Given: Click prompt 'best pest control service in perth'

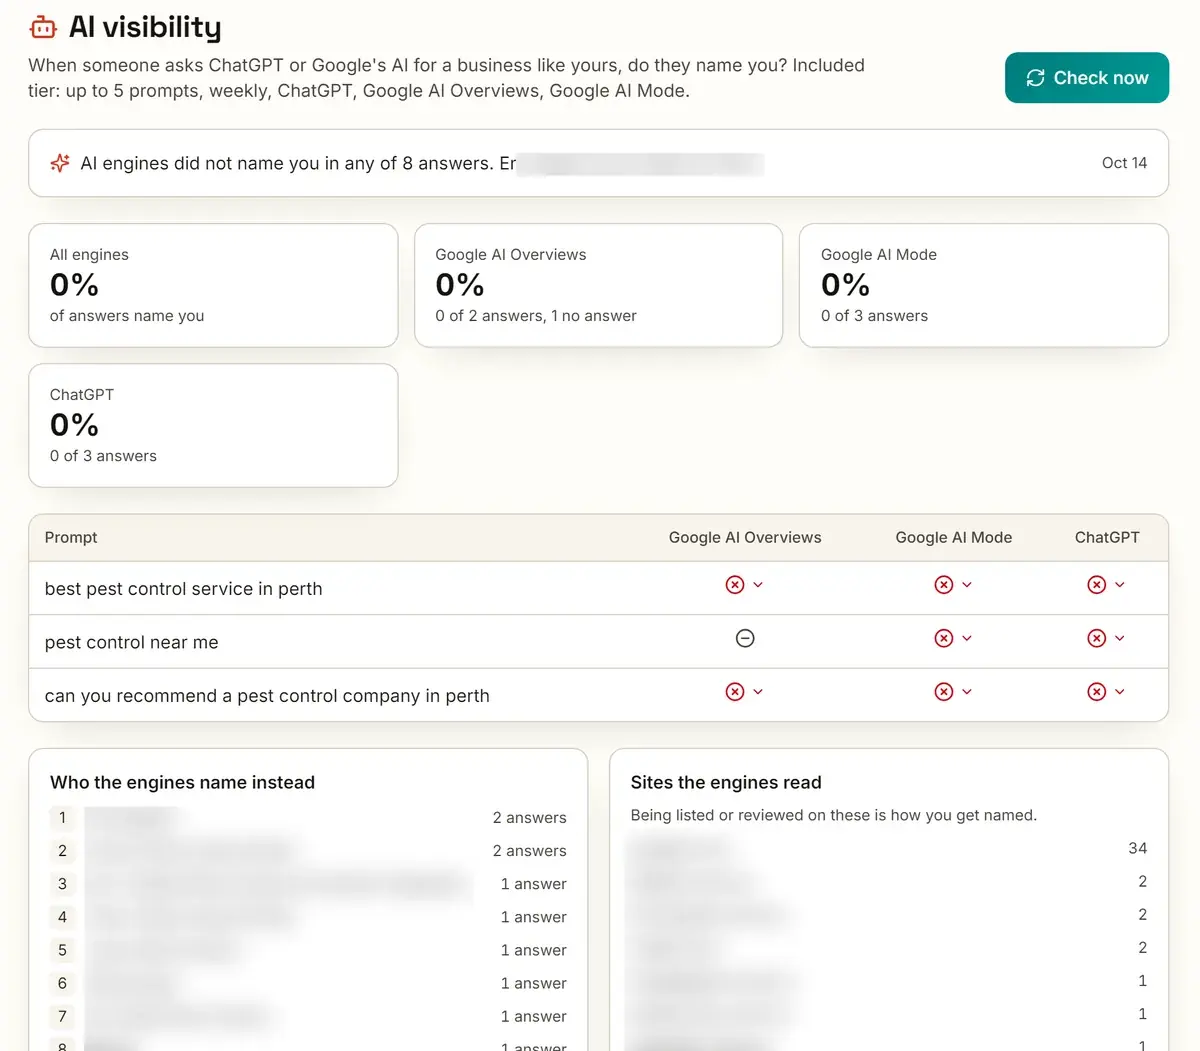Looking at the screenshot, I should (183, 589).
